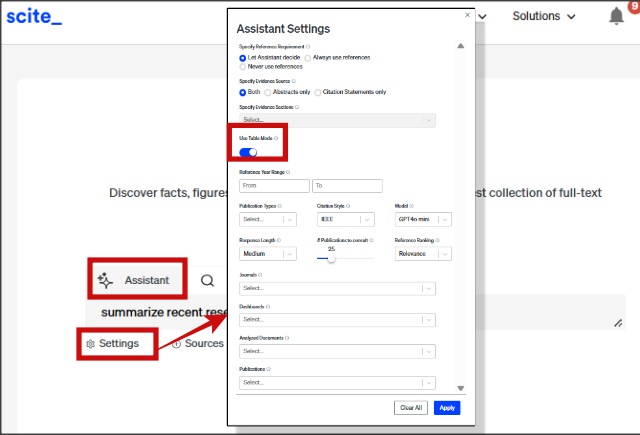
Task: Select the Always use references radio option
Action: pyautogui.click(x=308, y=58)
